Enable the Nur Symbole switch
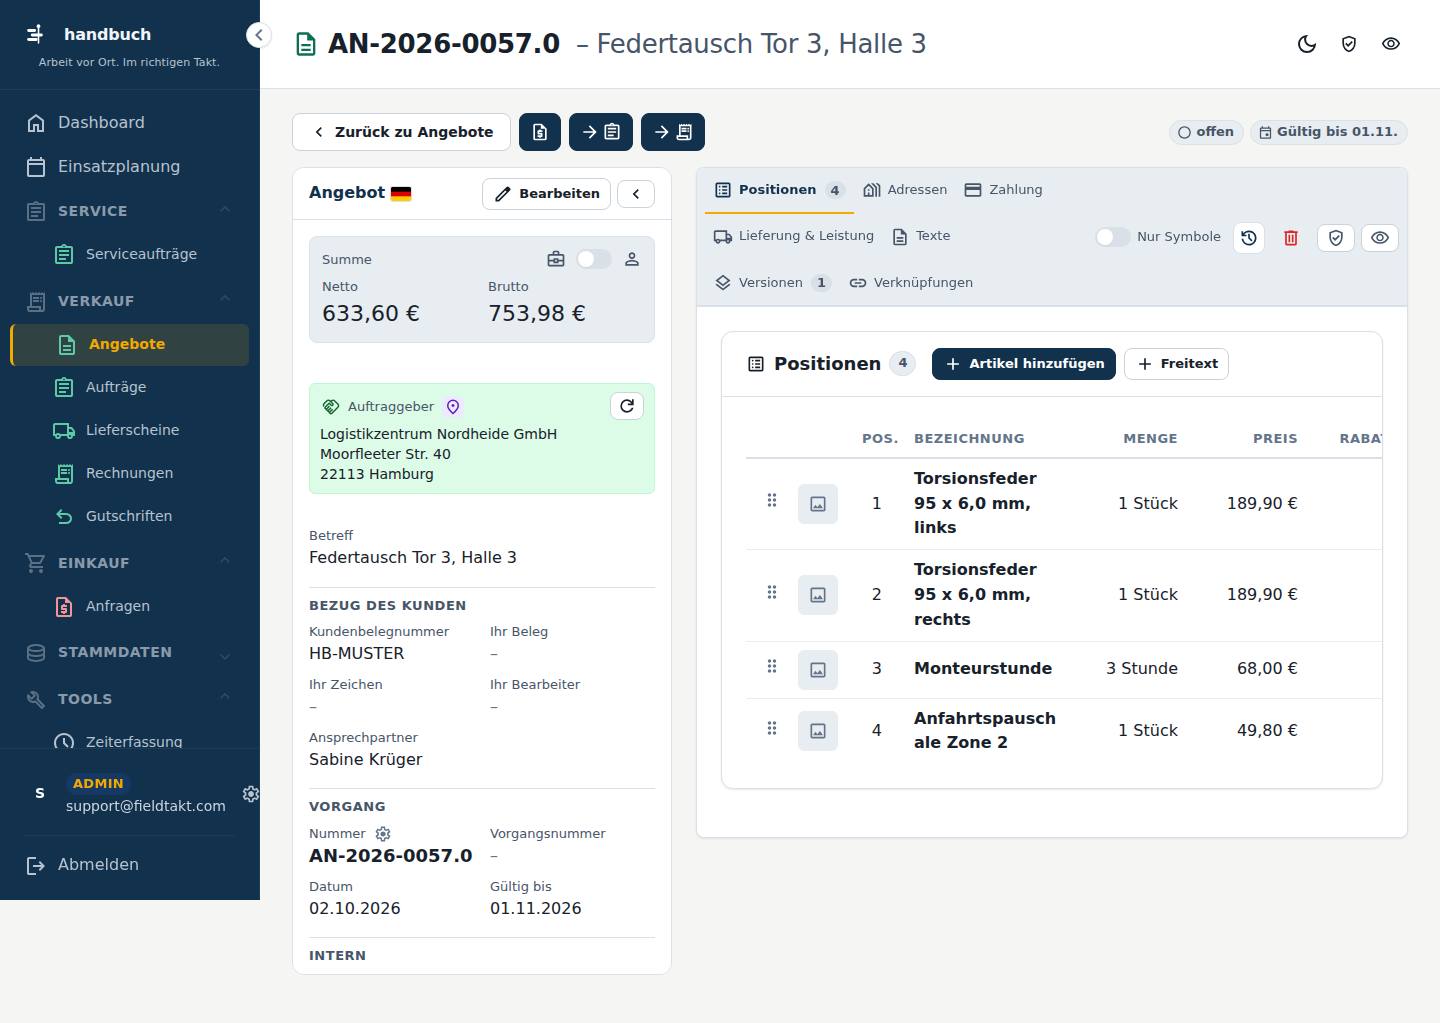Viewport: 1440px width, 1023px height. tap(1113, 237)
